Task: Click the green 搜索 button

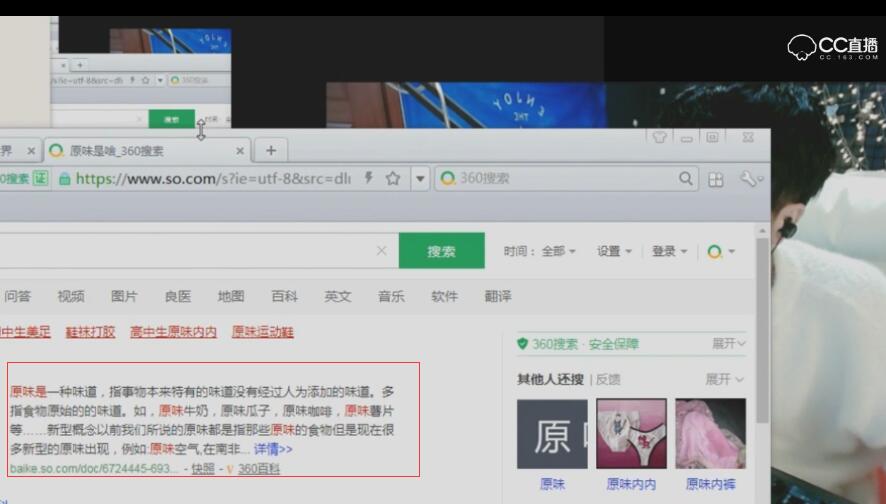Action: 441,250
